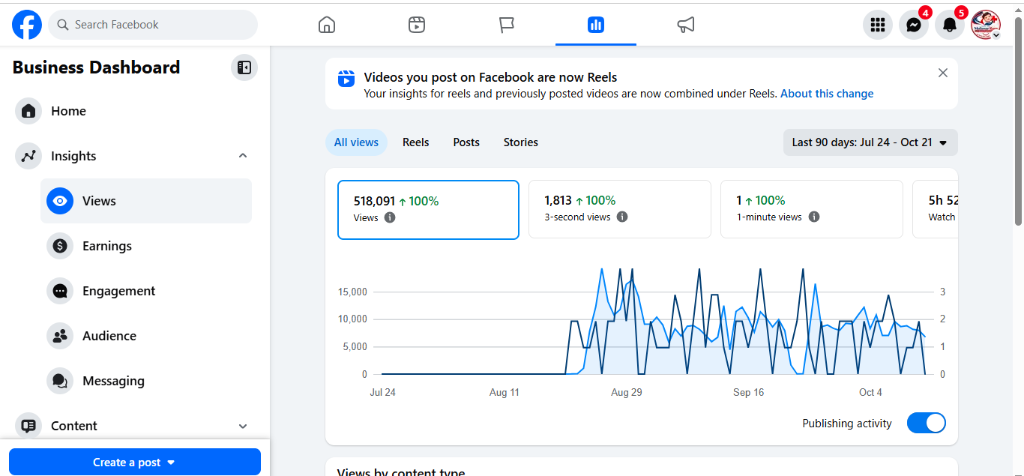Open Home in the dashboard sidebar
This screenshot has width=1024, height=476.
(x=133, y=111)
